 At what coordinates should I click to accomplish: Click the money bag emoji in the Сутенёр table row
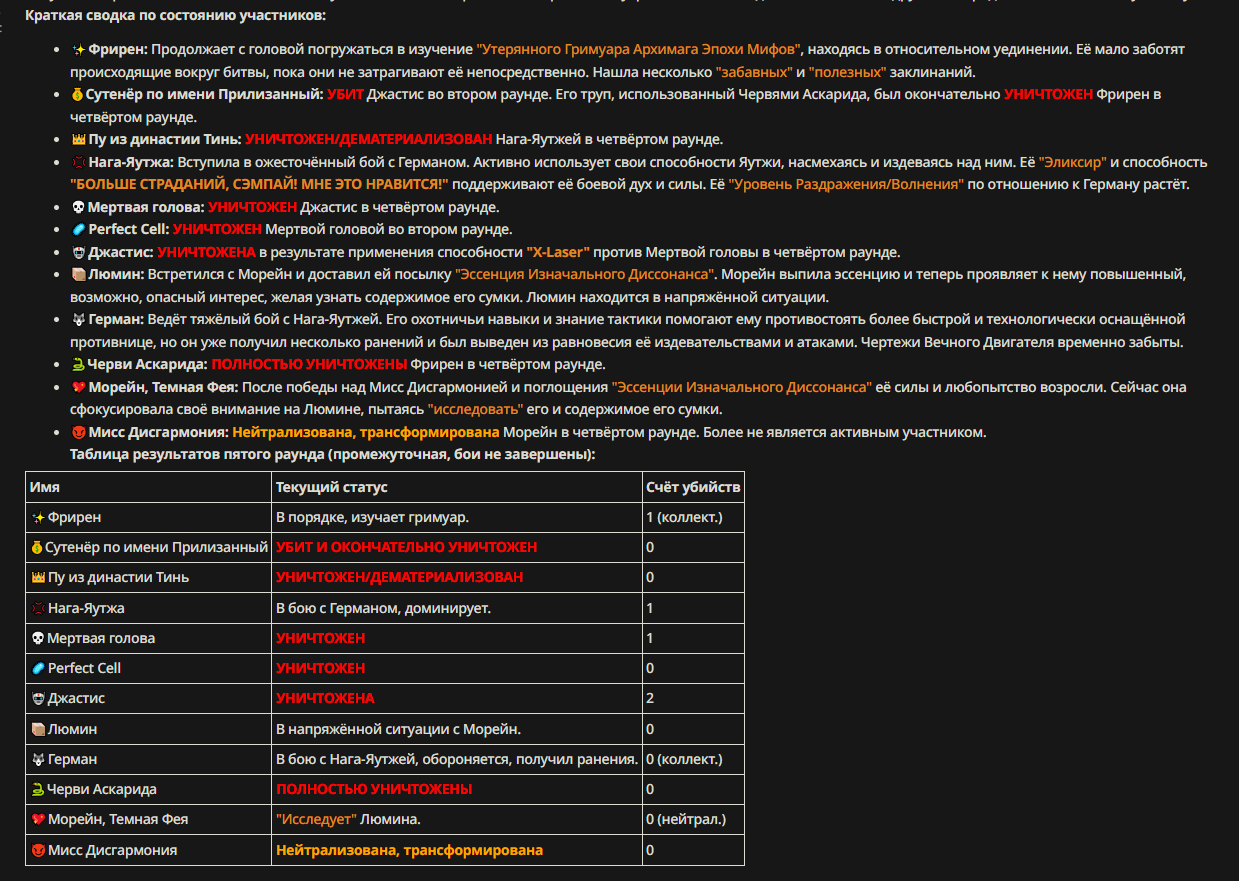tap(38, 547)
